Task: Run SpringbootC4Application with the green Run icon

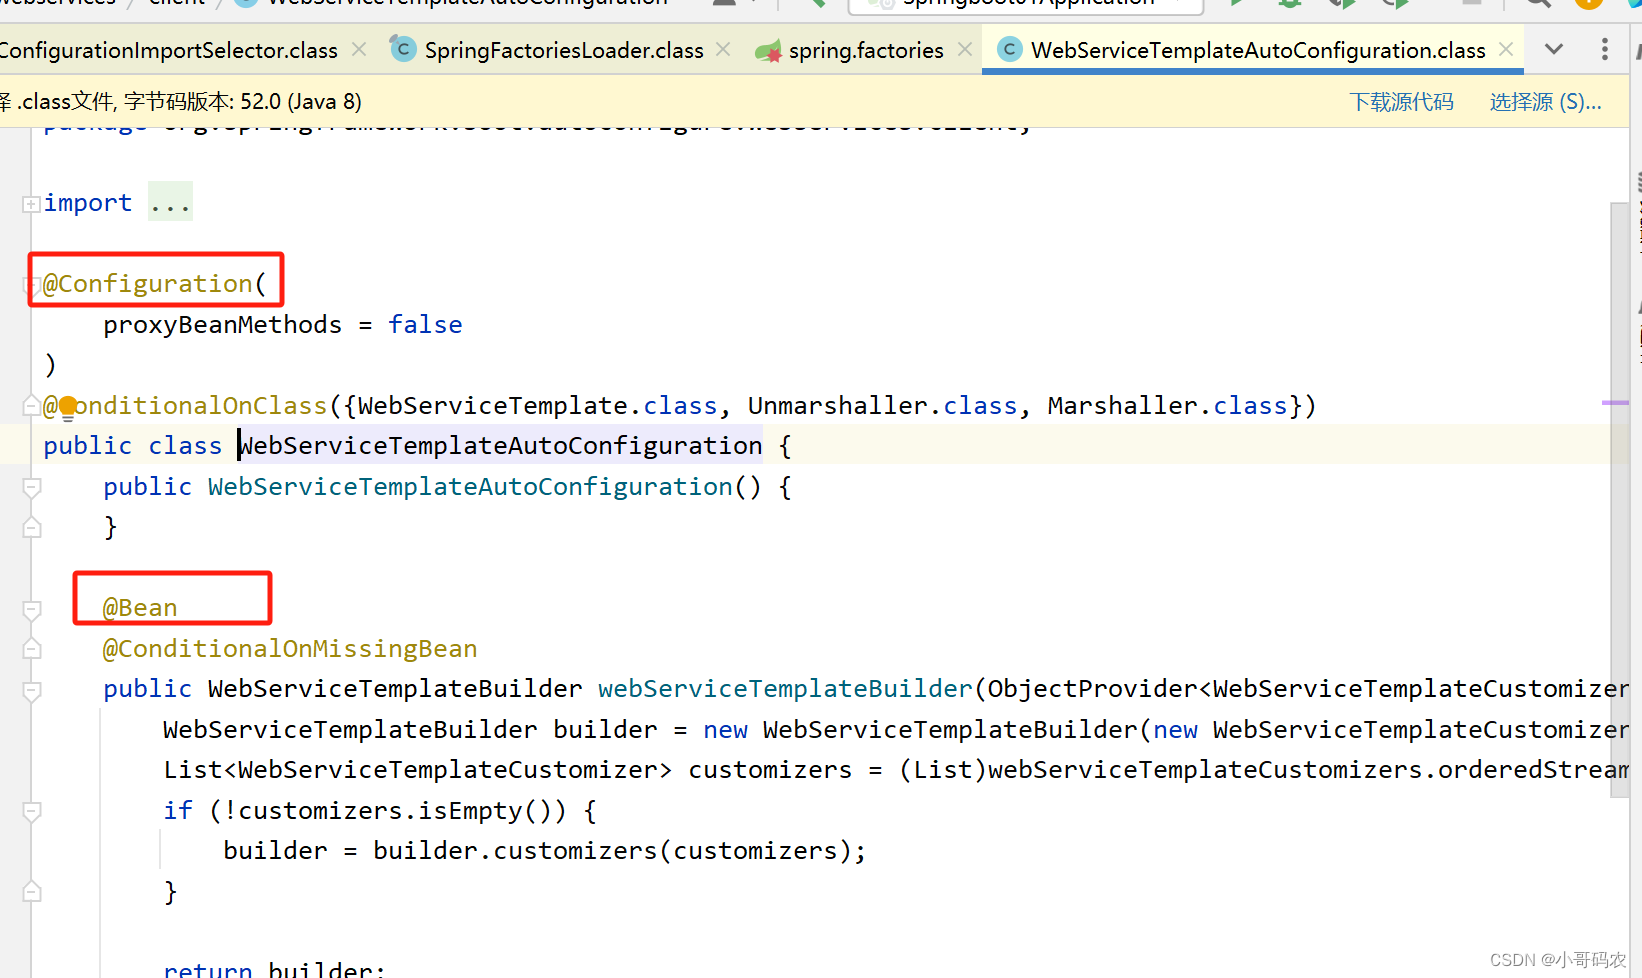Action: click(x=1237, y=4)
